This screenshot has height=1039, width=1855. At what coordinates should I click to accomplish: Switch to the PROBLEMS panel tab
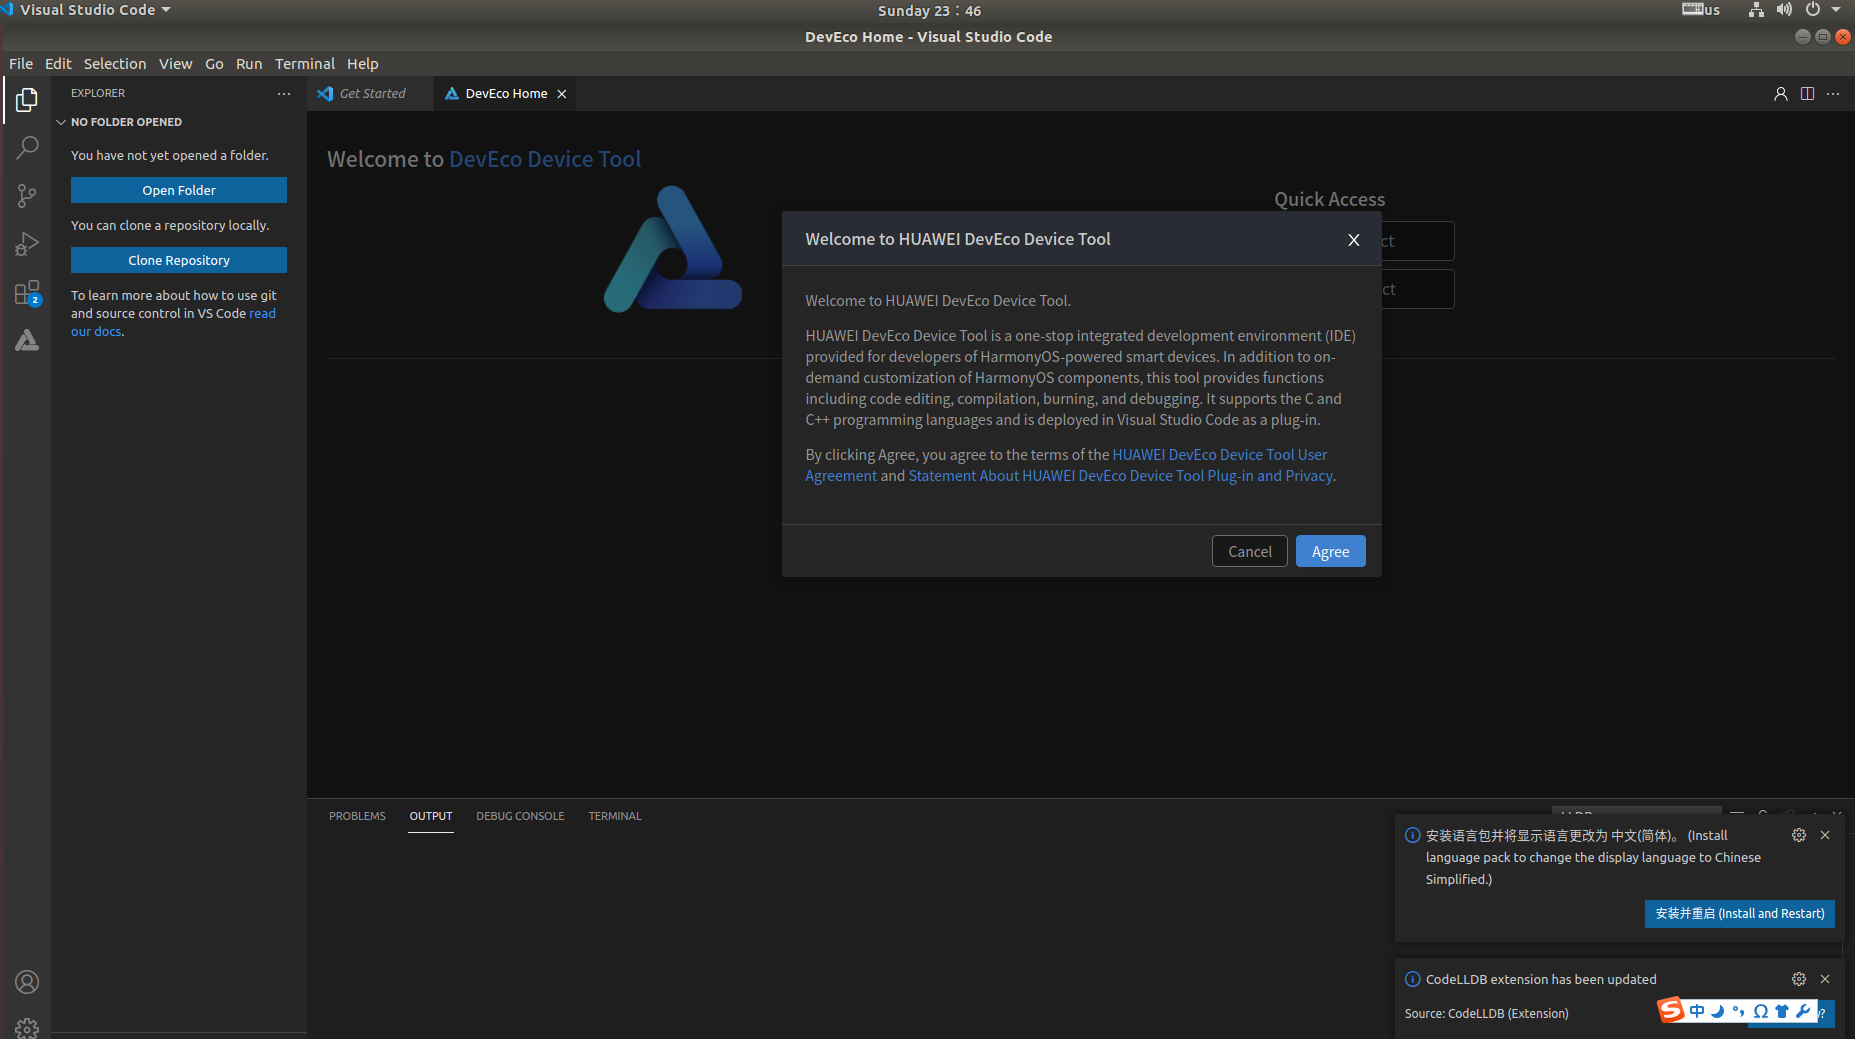pyautogui.click(x=357, y=816)
